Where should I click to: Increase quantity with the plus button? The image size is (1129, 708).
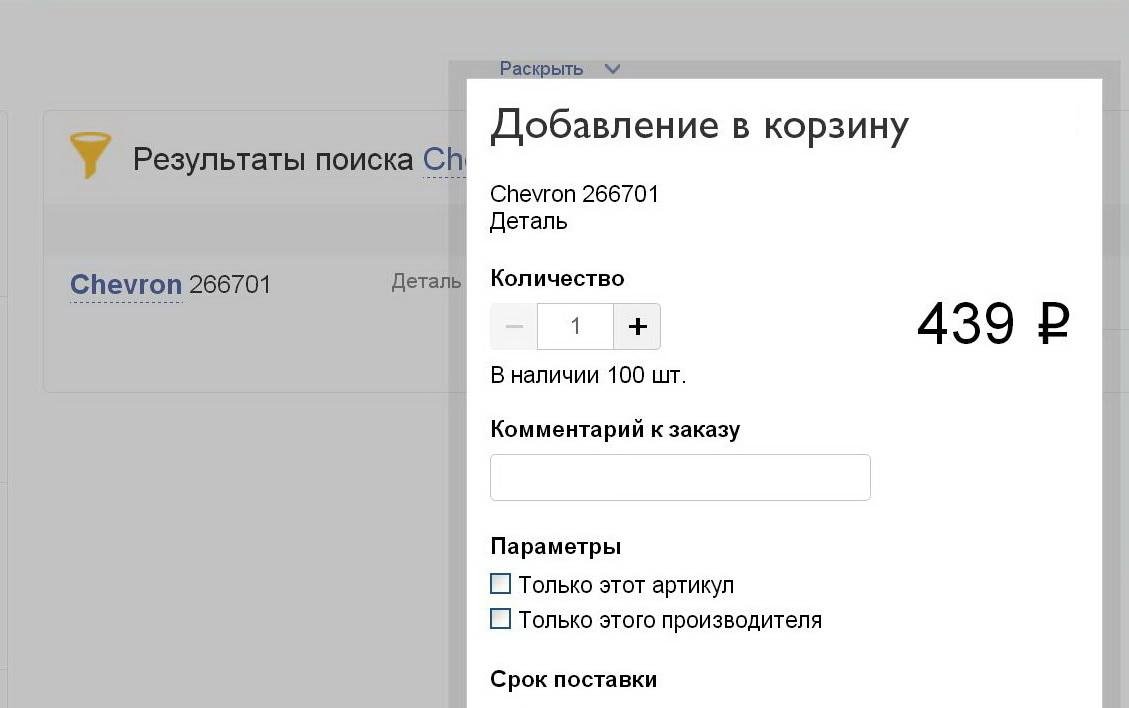pos(637,326)
